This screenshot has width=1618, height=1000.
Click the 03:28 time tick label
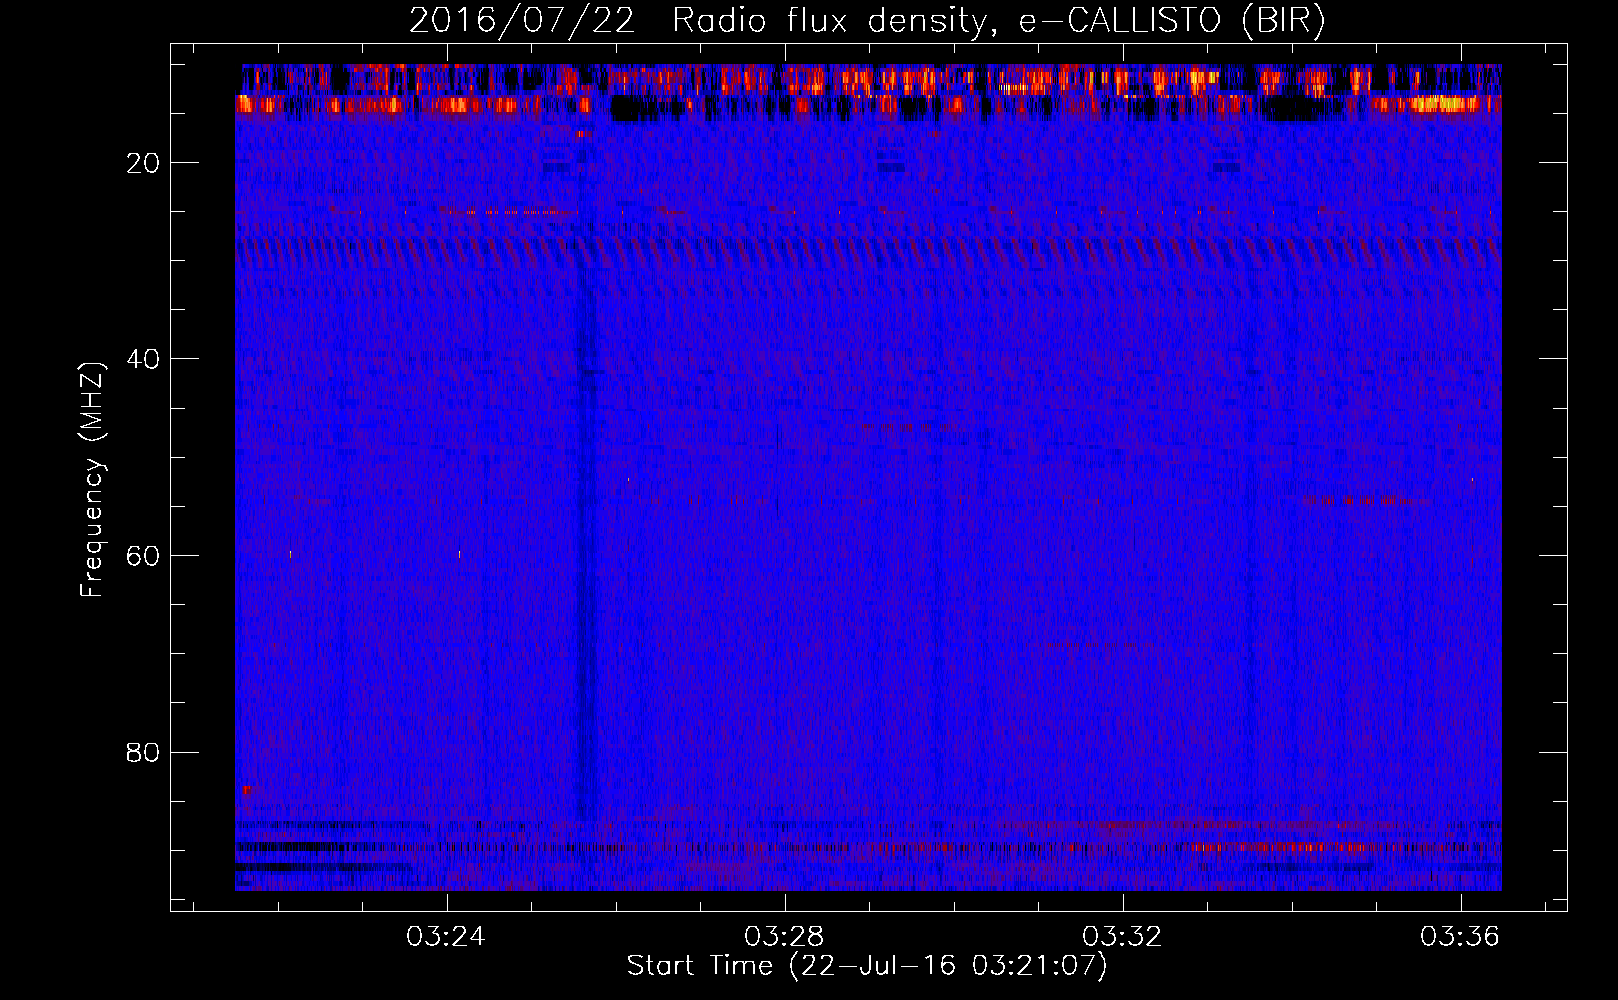coord(785,937)
